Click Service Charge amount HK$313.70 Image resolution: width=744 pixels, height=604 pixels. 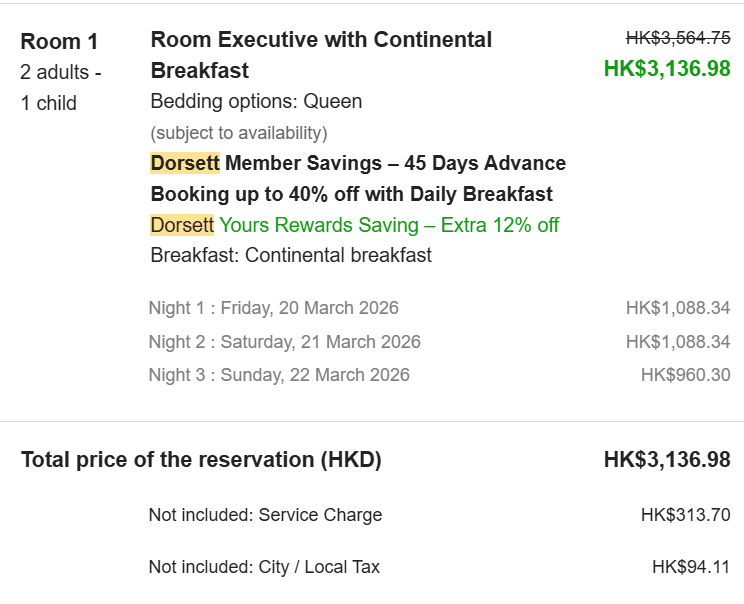(686, 515)
